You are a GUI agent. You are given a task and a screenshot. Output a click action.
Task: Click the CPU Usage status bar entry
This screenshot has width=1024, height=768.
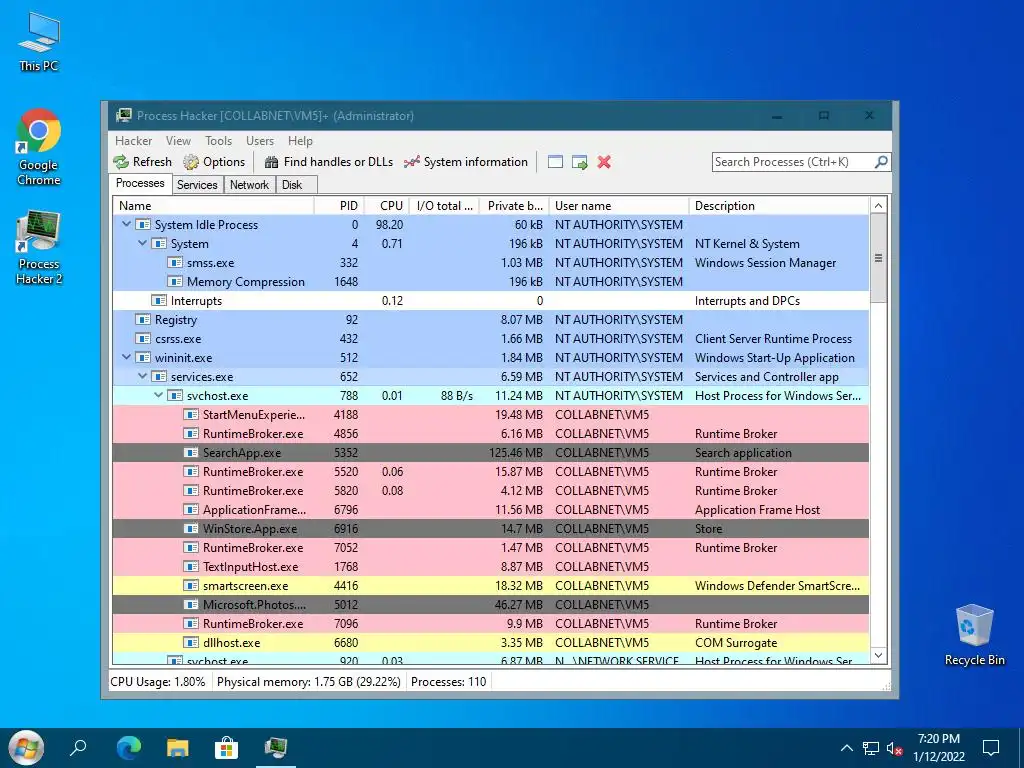pos(157,682)
